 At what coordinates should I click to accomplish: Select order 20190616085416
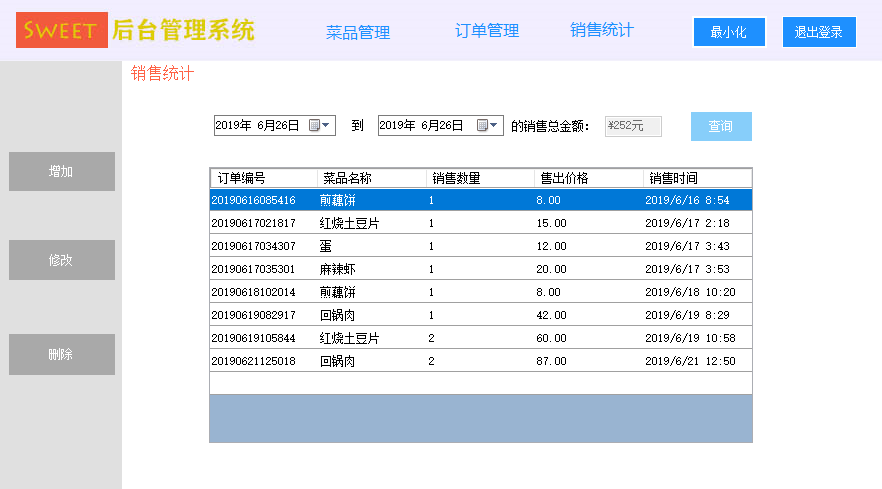point(481,200)
